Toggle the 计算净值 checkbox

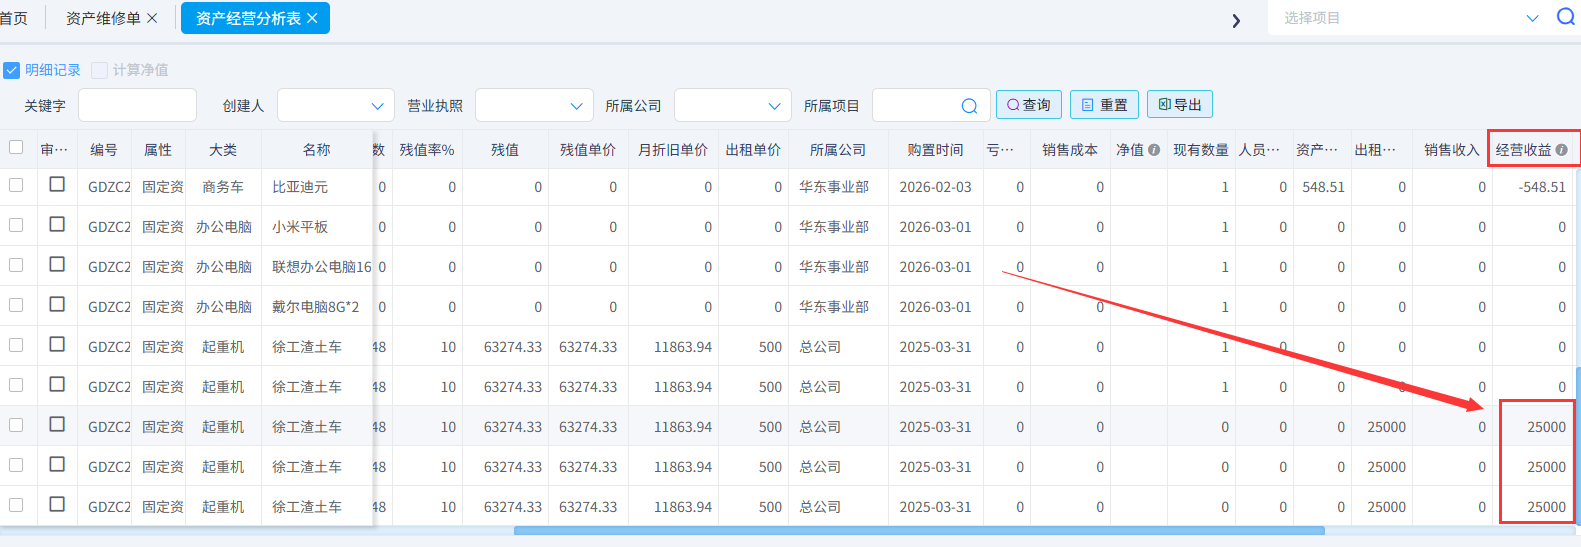99,70
